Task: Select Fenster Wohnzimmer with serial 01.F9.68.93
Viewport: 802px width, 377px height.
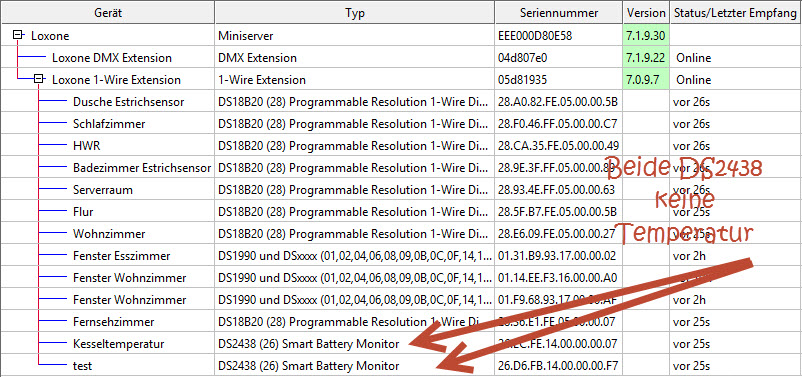Action: [x=129, y=300]
